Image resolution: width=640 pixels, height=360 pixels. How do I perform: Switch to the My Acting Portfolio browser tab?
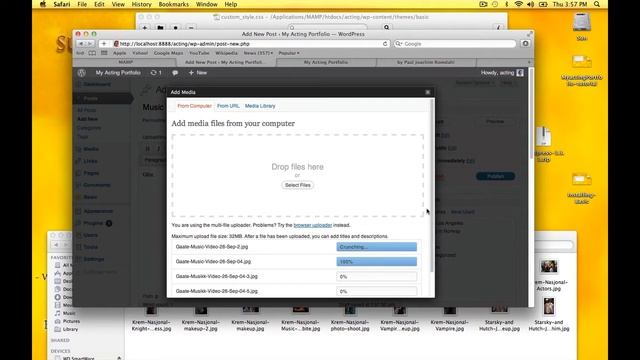point(326,62)
